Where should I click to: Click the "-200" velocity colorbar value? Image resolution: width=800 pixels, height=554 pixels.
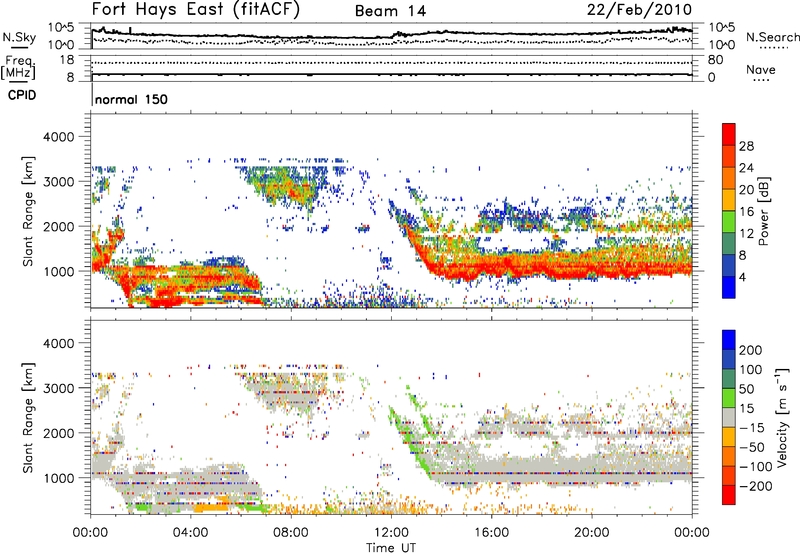755,486
